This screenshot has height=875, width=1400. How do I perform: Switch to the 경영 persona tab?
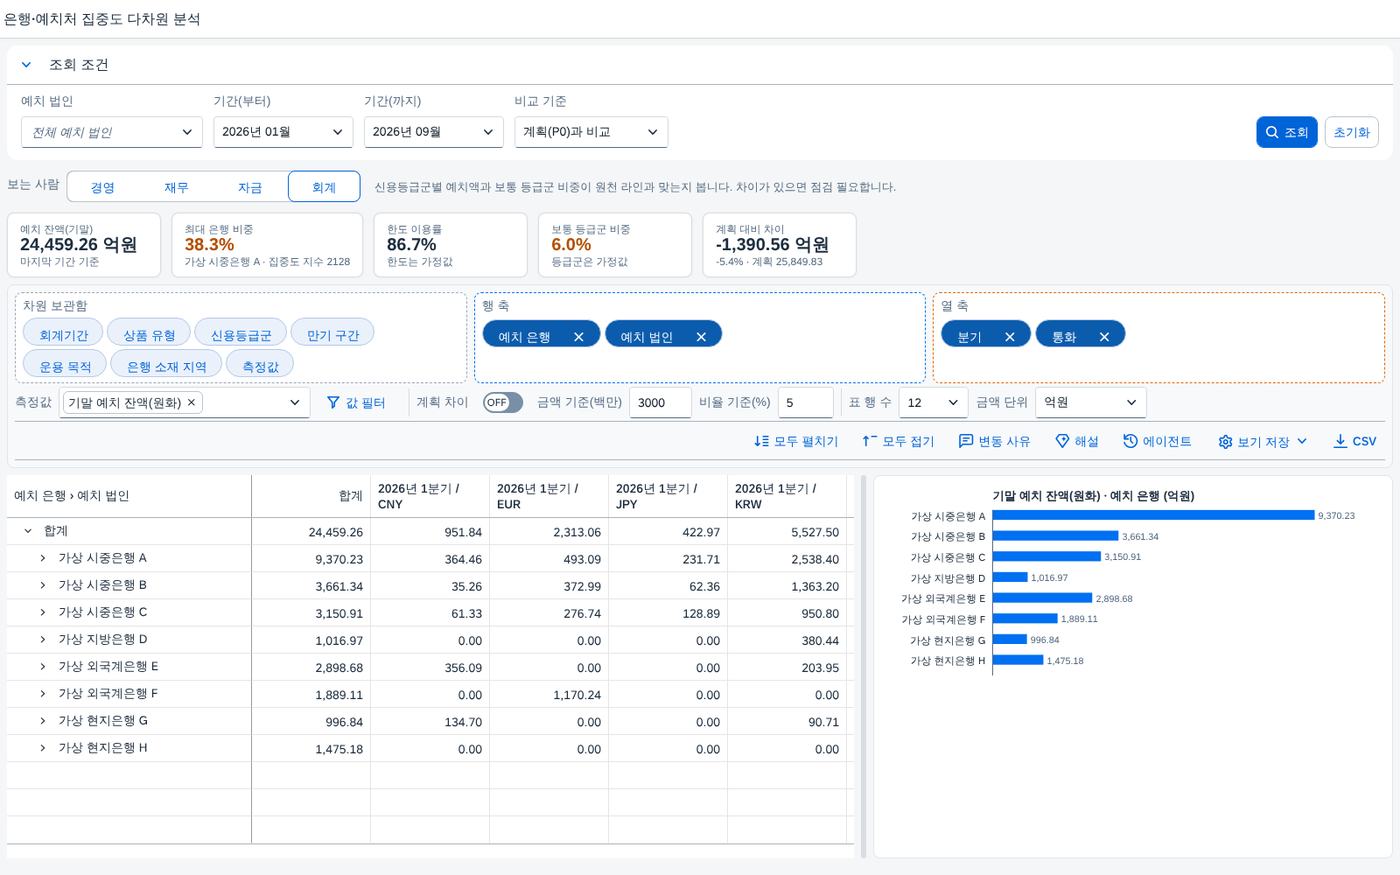(103, 187)
